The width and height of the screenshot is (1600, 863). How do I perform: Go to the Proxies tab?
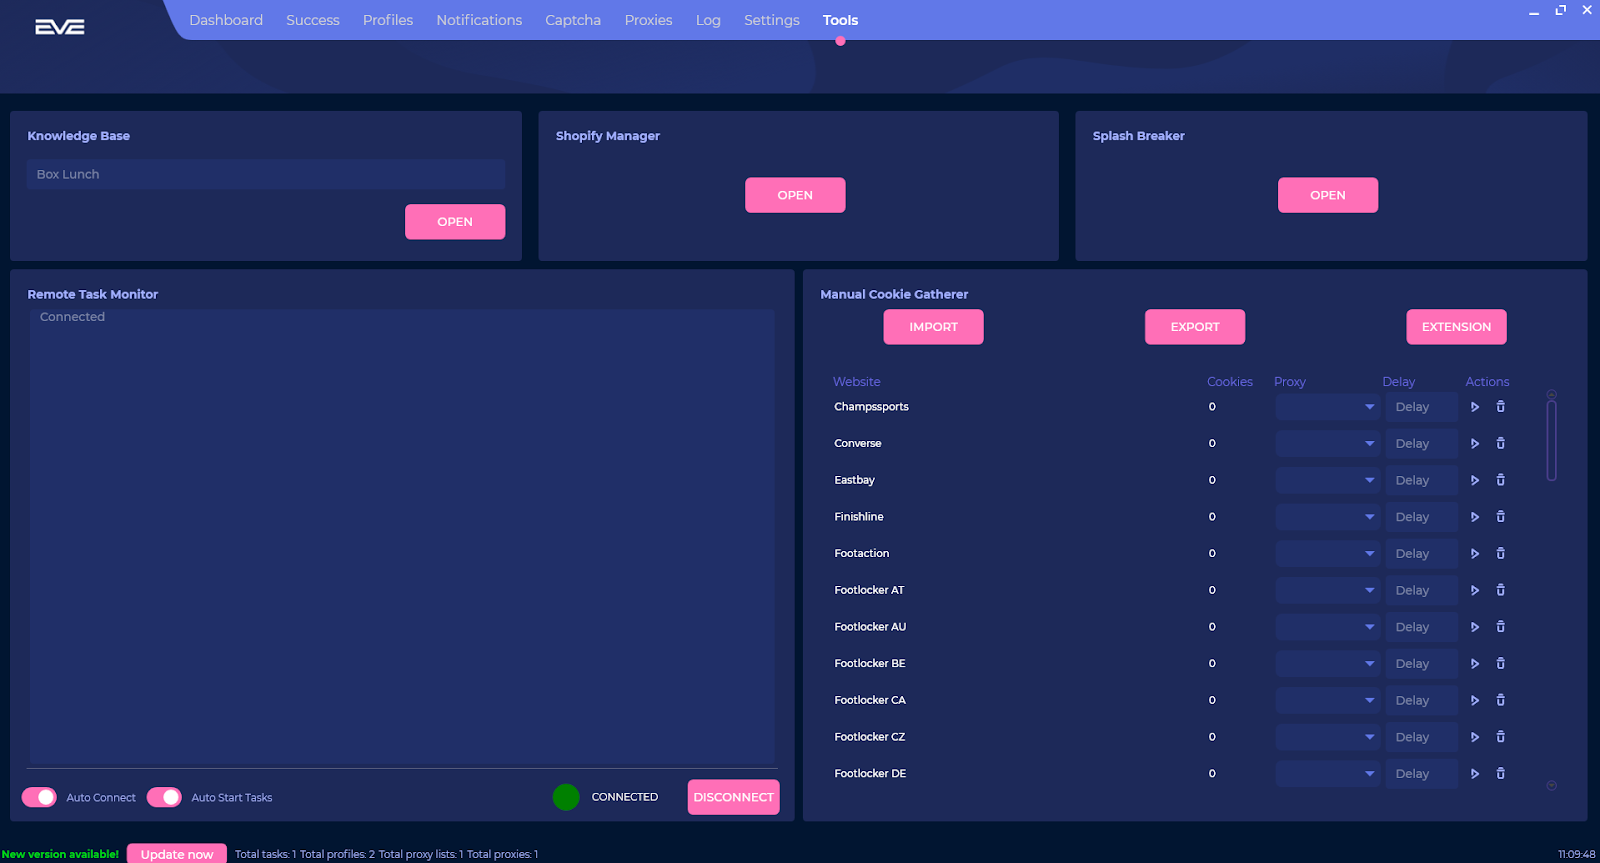click(x=648, y=20)
